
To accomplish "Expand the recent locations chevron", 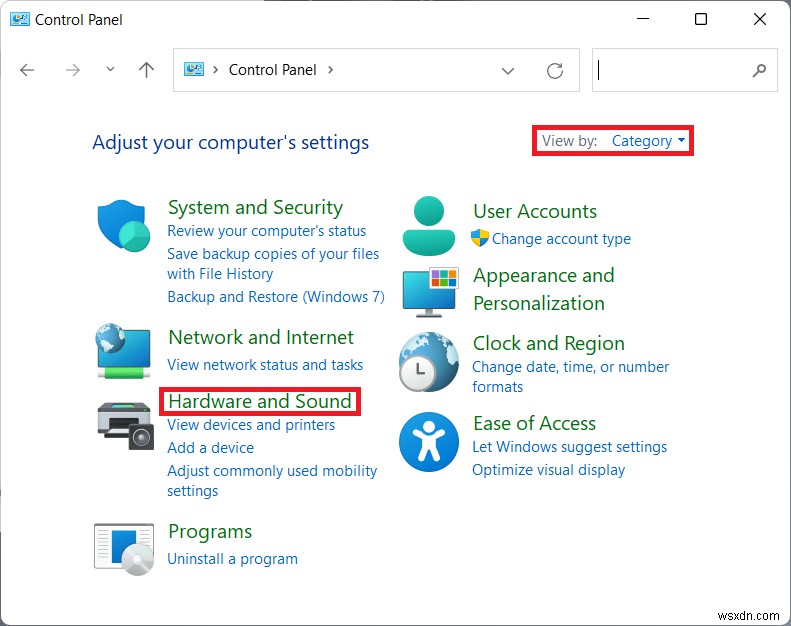I will coord(110,70).
